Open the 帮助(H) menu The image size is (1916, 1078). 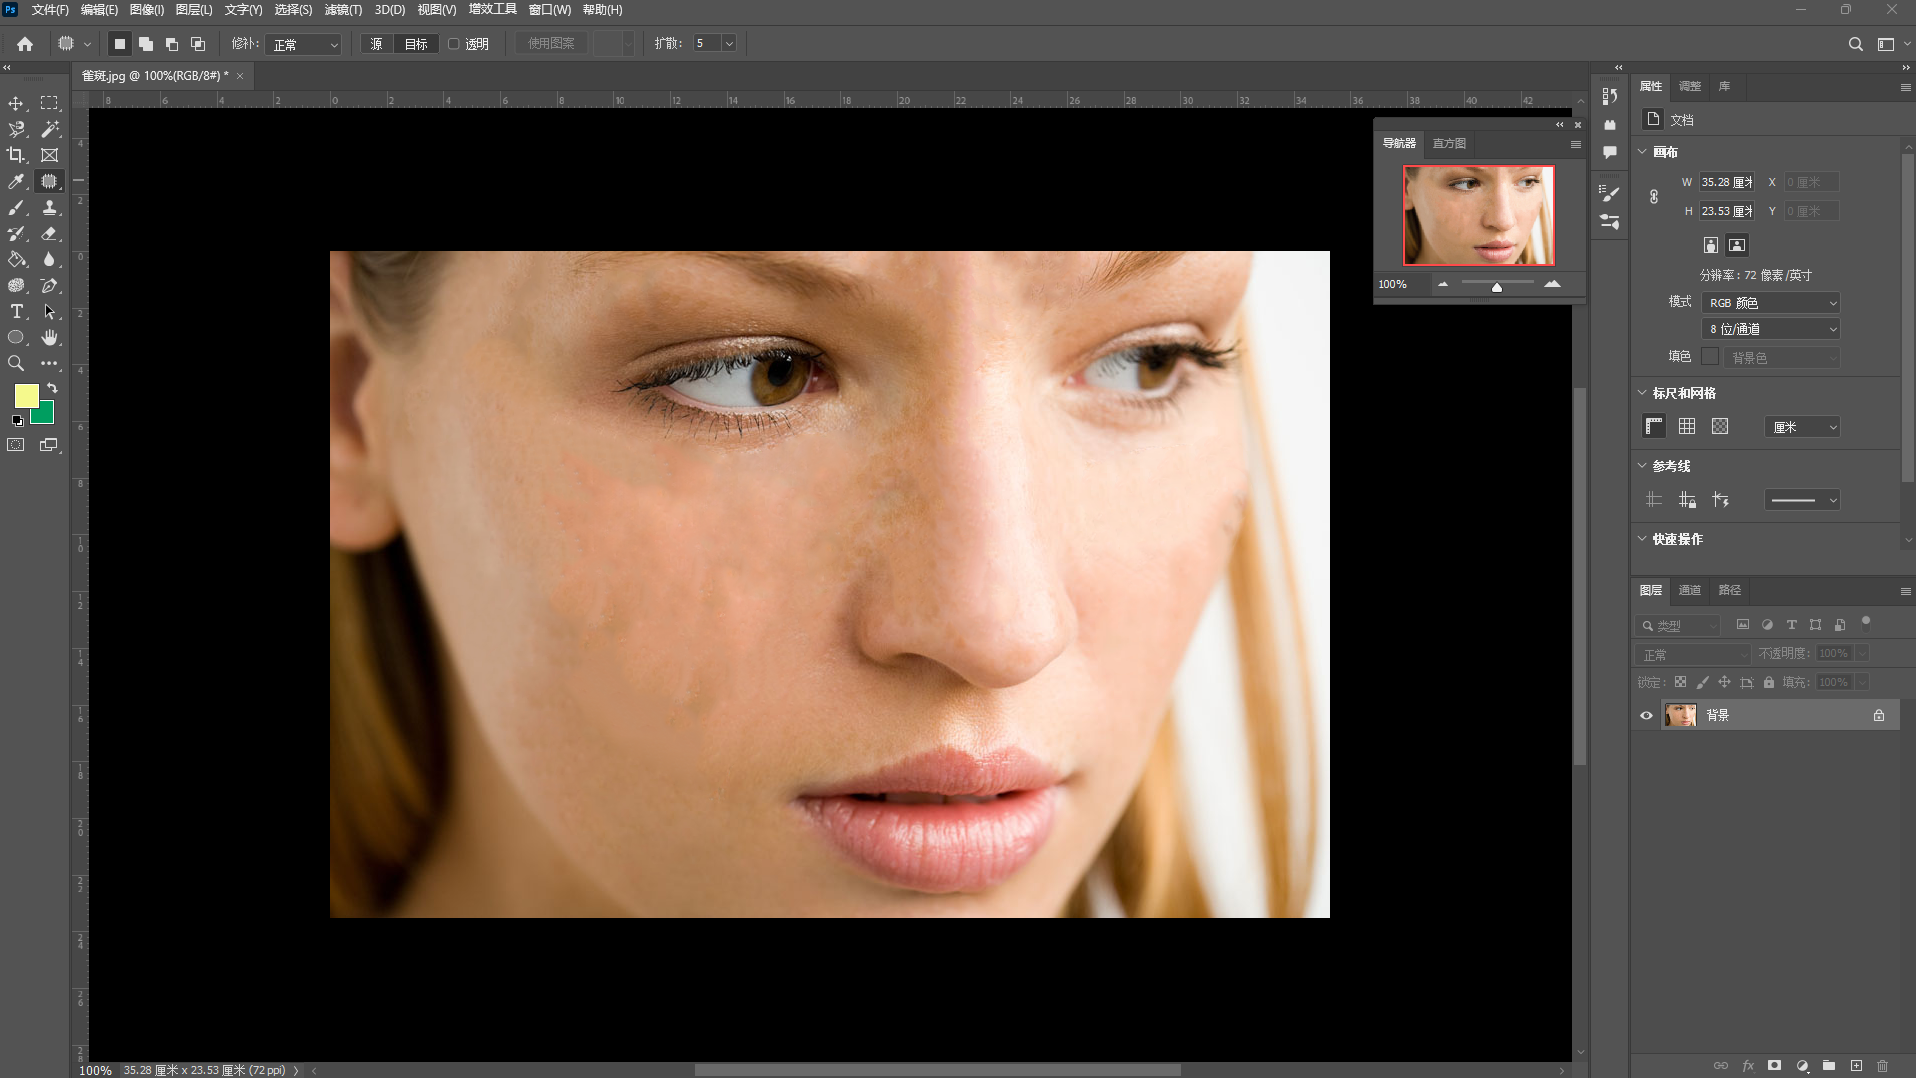pos(602,10)
